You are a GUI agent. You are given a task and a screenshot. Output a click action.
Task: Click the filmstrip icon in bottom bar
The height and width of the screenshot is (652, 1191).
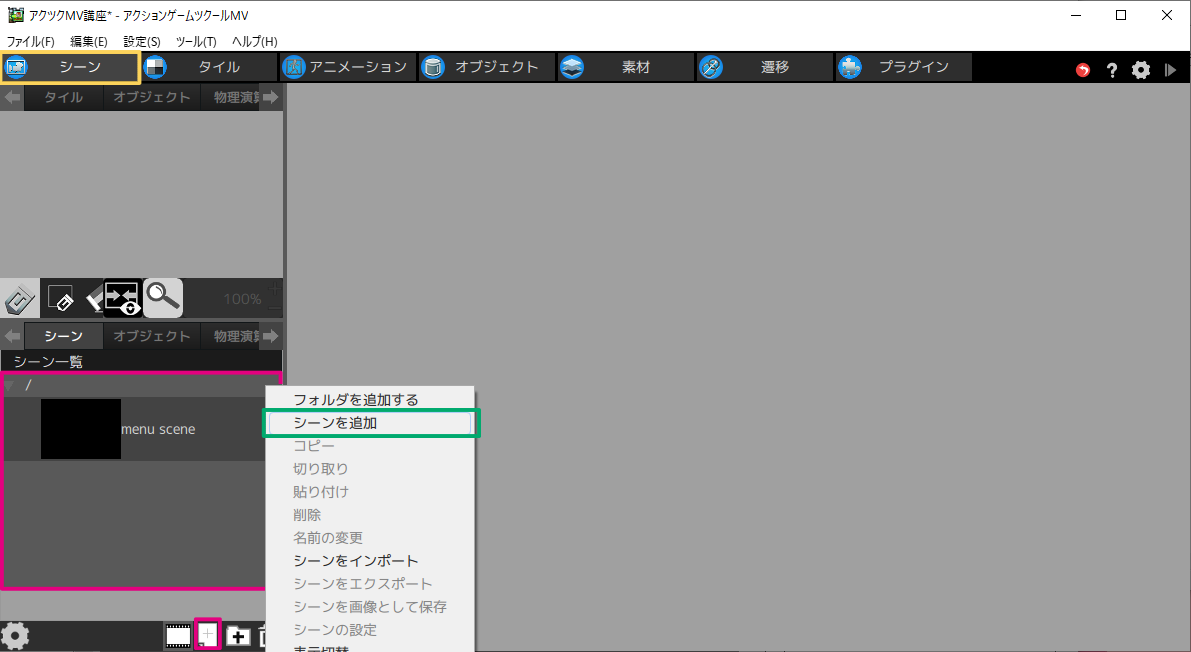(x=178, y=635)
